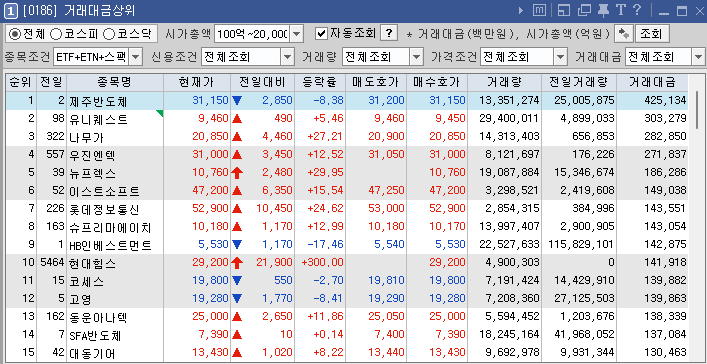Select stock row 대동기어
Screen dimensions: 707x364
point(347,353)
